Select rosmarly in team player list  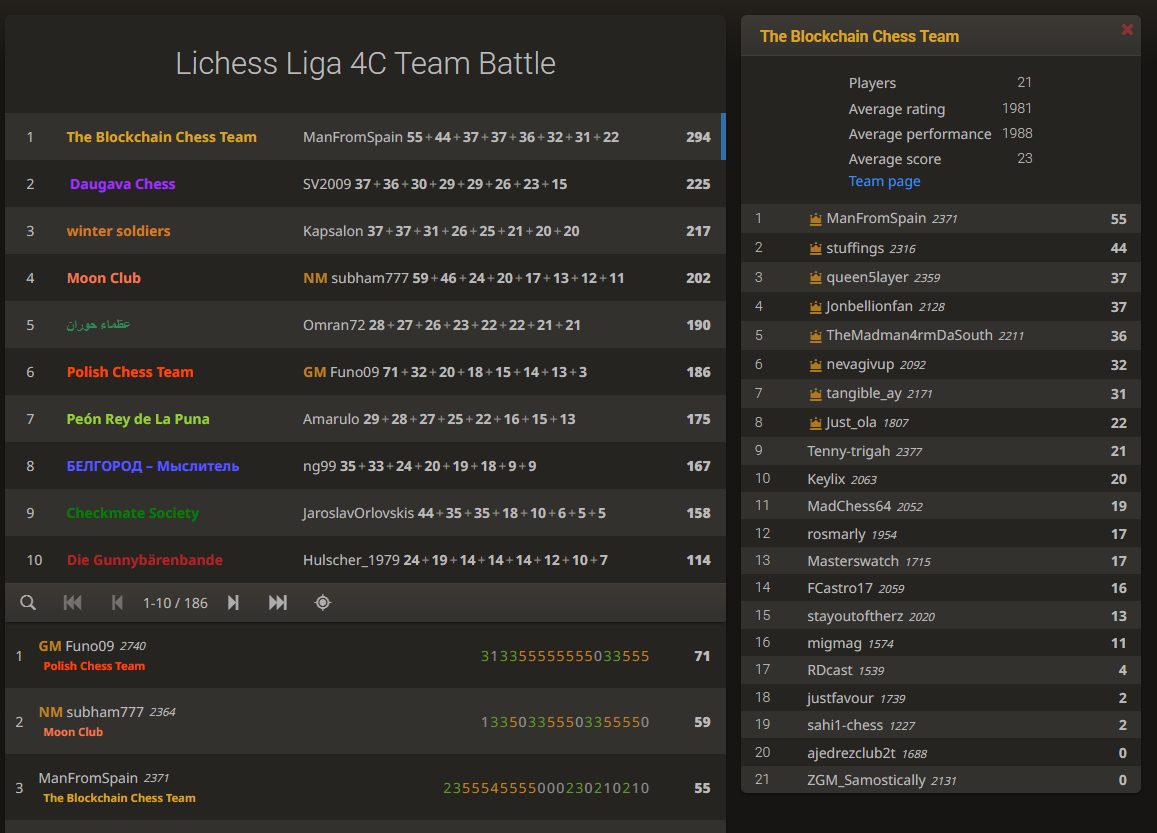941,533
